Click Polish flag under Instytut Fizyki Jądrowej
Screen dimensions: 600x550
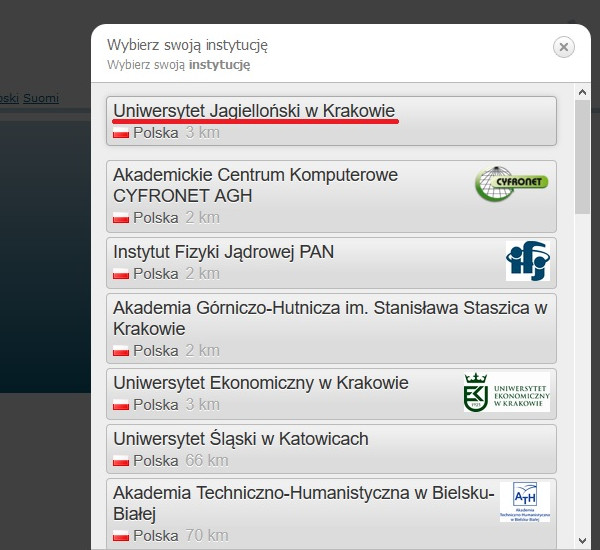click(x=121, y=274)
